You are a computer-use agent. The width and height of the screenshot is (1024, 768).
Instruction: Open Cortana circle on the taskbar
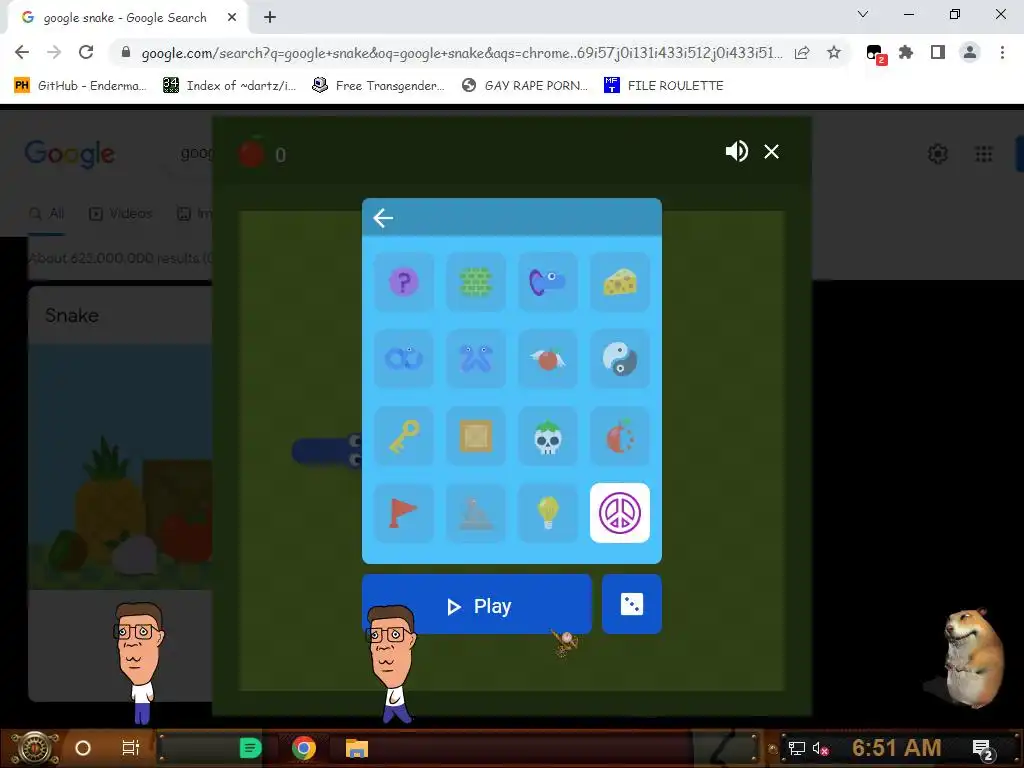[x=83, y=748]
